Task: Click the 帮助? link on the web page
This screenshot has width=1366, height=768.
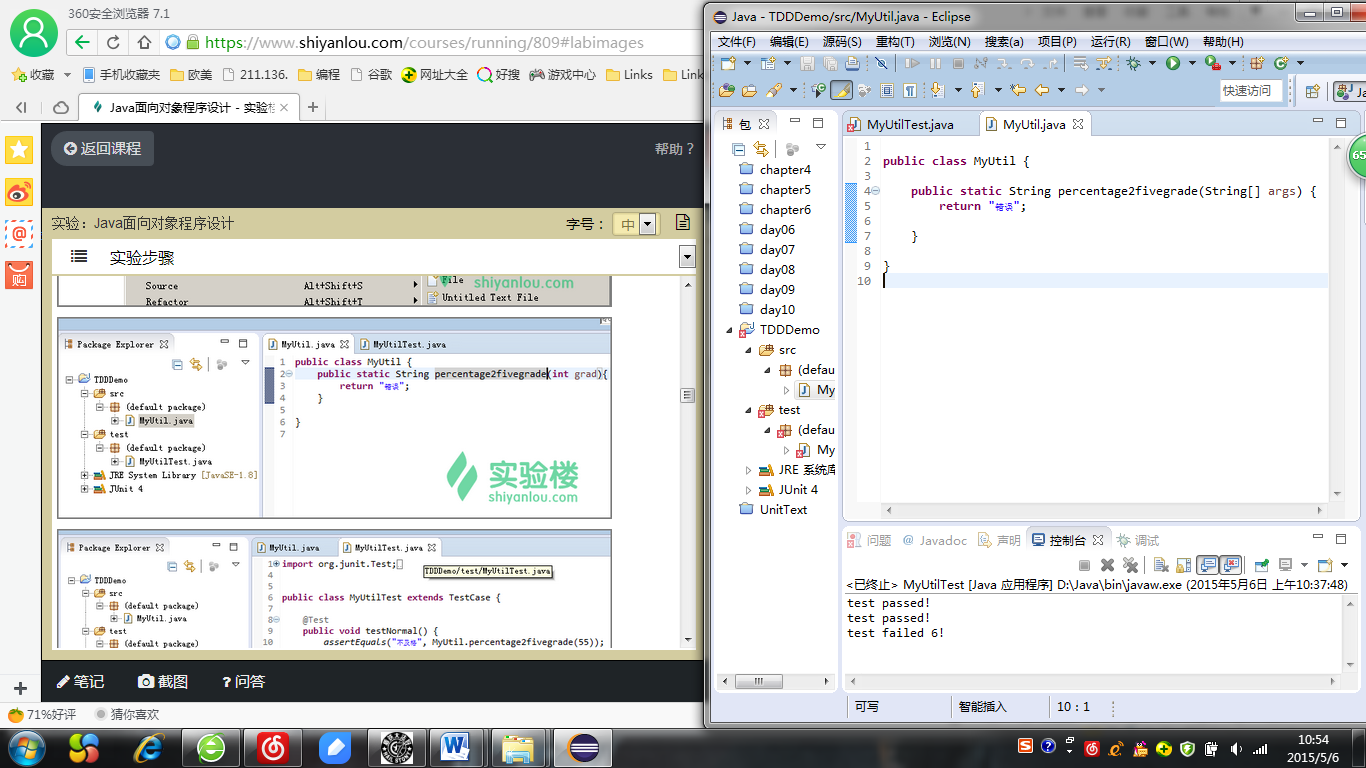Action: click(x=674, y=149)
